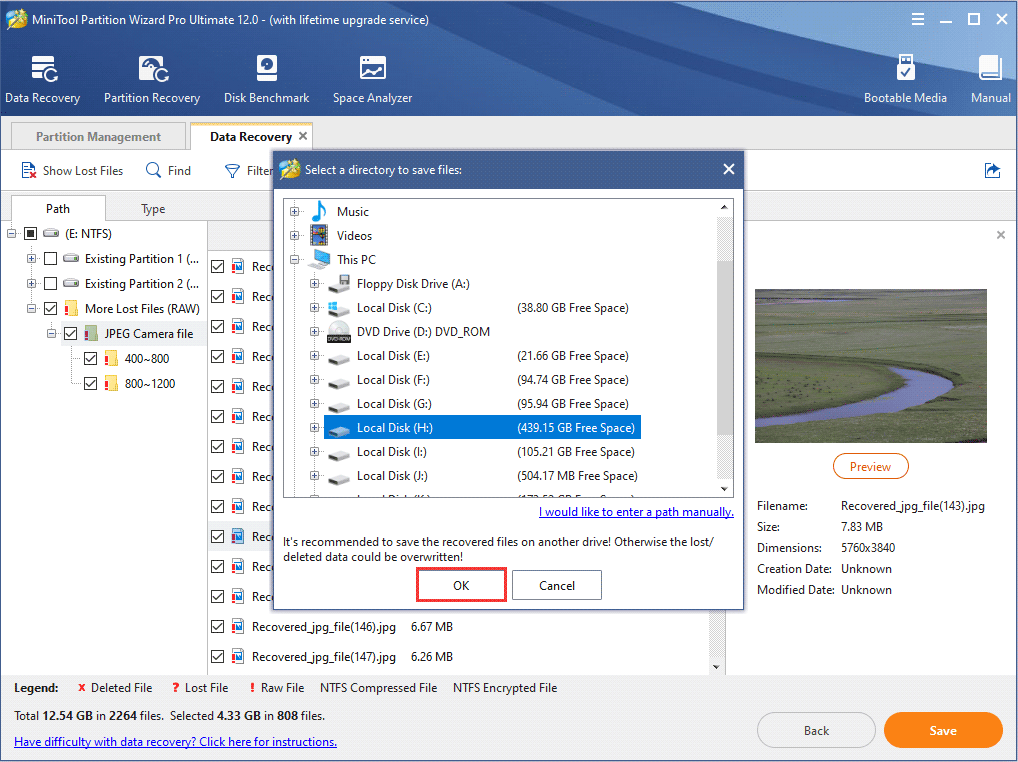Expand the Local Disk (H:) node
The height and width of the screenshot is (762, 1018).
tap(314, 428)
